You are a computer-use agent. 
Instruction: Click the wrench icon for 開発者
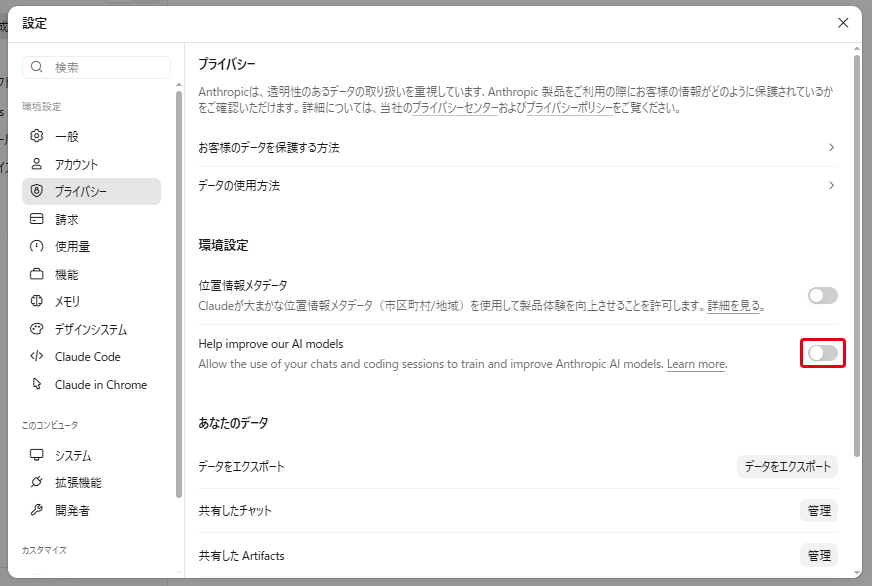pos(37,509)
